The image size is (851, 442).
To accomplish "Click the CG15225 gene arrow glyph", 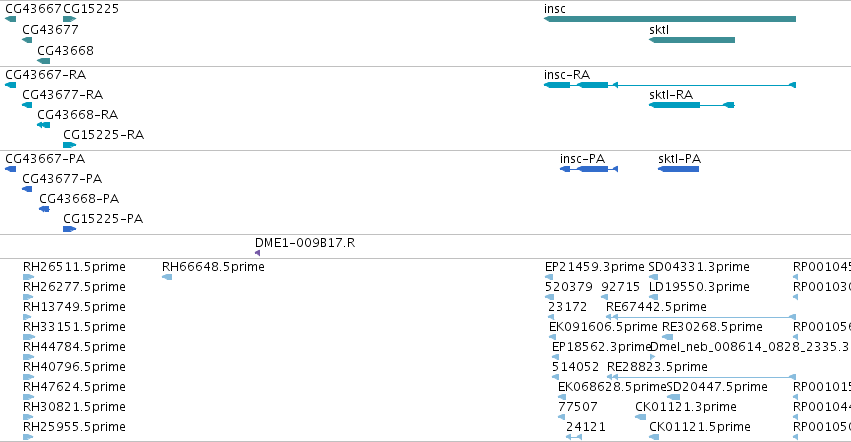I will click(69, 19).
